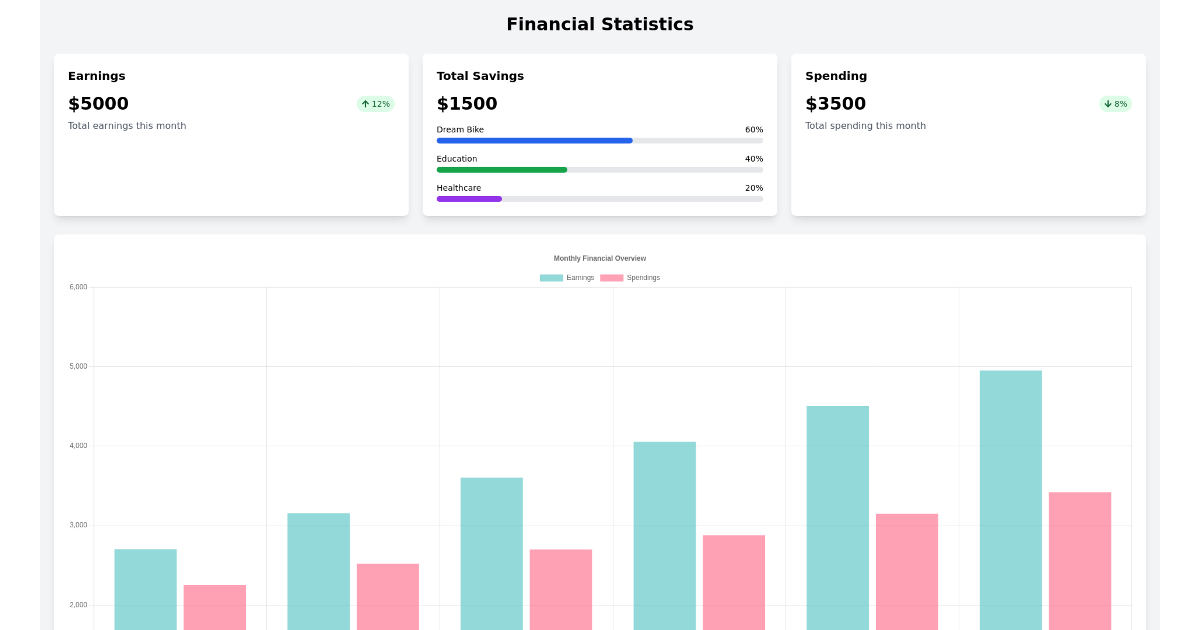Click the Healthcare 20% label
The width and height of the screenshot is (1200, 630).
[x=753, y=188]
